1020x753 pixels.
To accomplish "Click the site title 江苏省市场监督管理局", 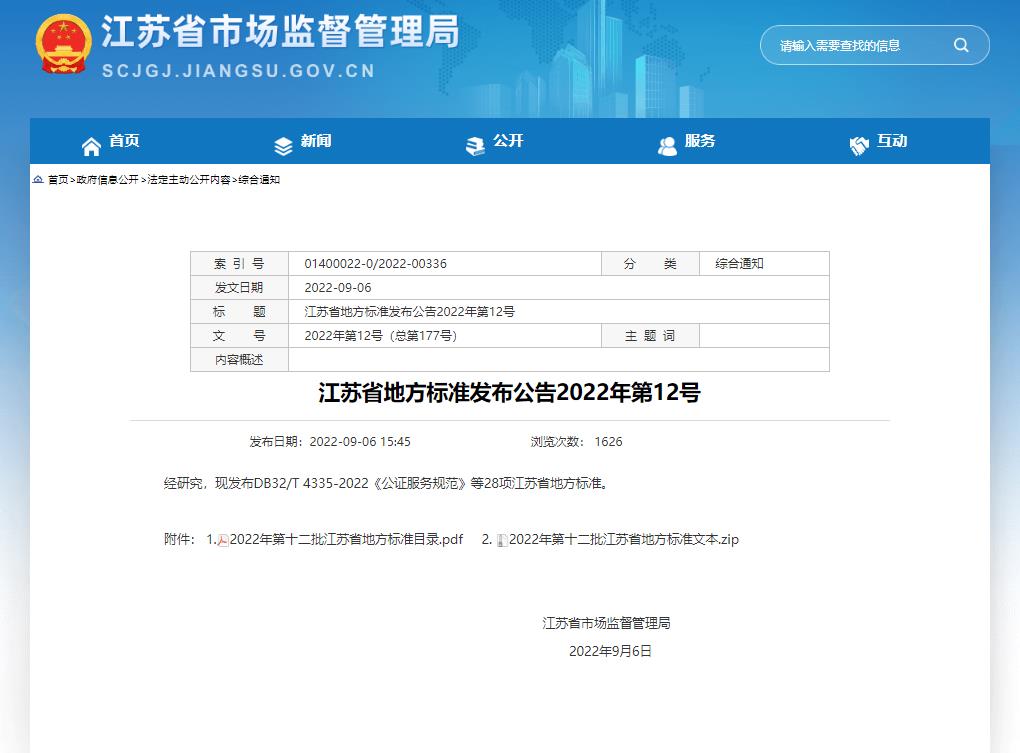I will 280,31.
